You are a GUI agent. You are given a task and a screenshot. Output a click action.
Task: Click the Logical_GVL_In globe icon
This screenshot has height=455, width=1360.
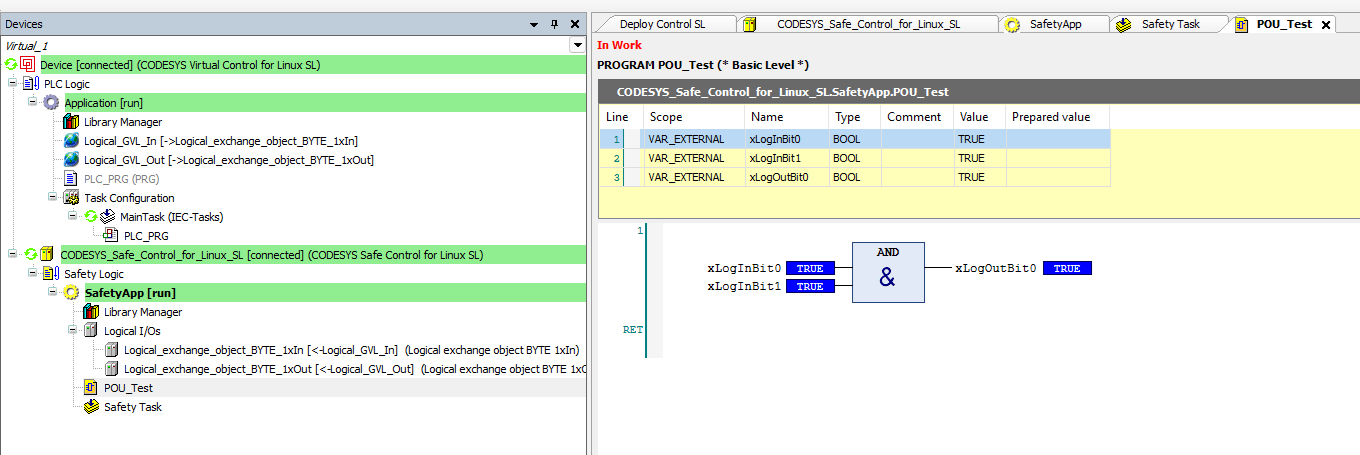pyautogui.click(x=72, y=141)
